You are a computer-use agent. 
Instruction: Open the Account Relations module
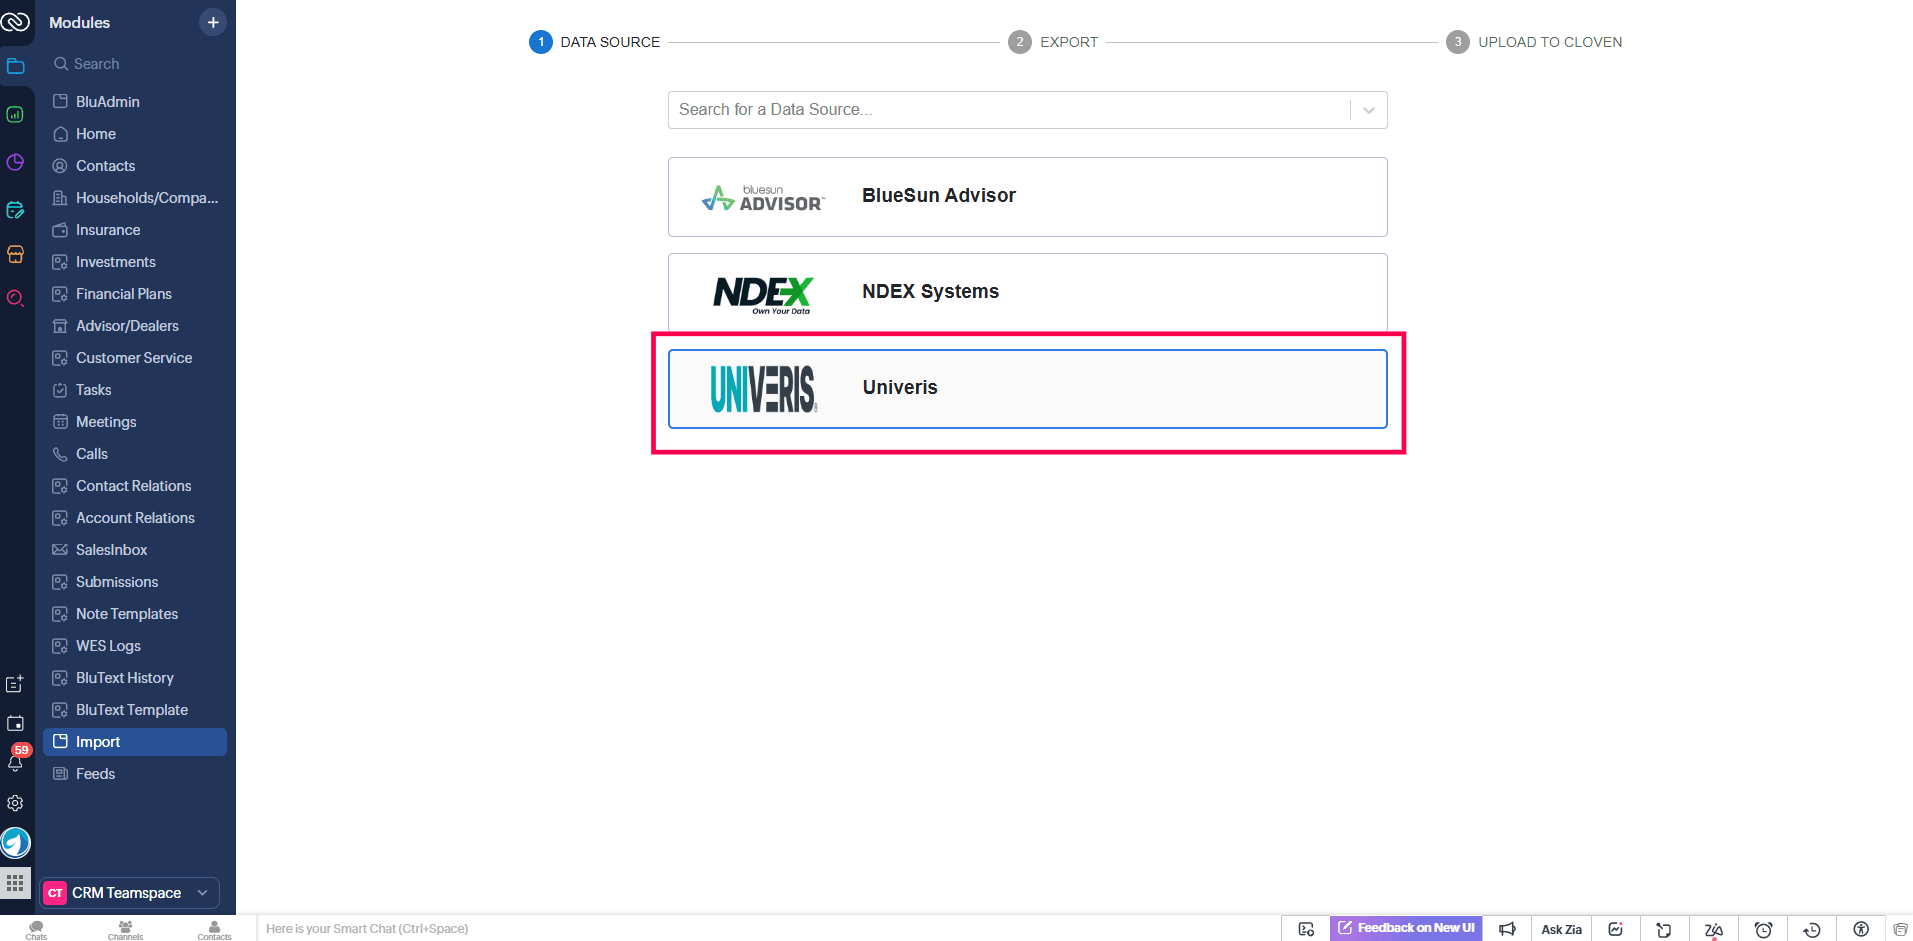[135, 518]
